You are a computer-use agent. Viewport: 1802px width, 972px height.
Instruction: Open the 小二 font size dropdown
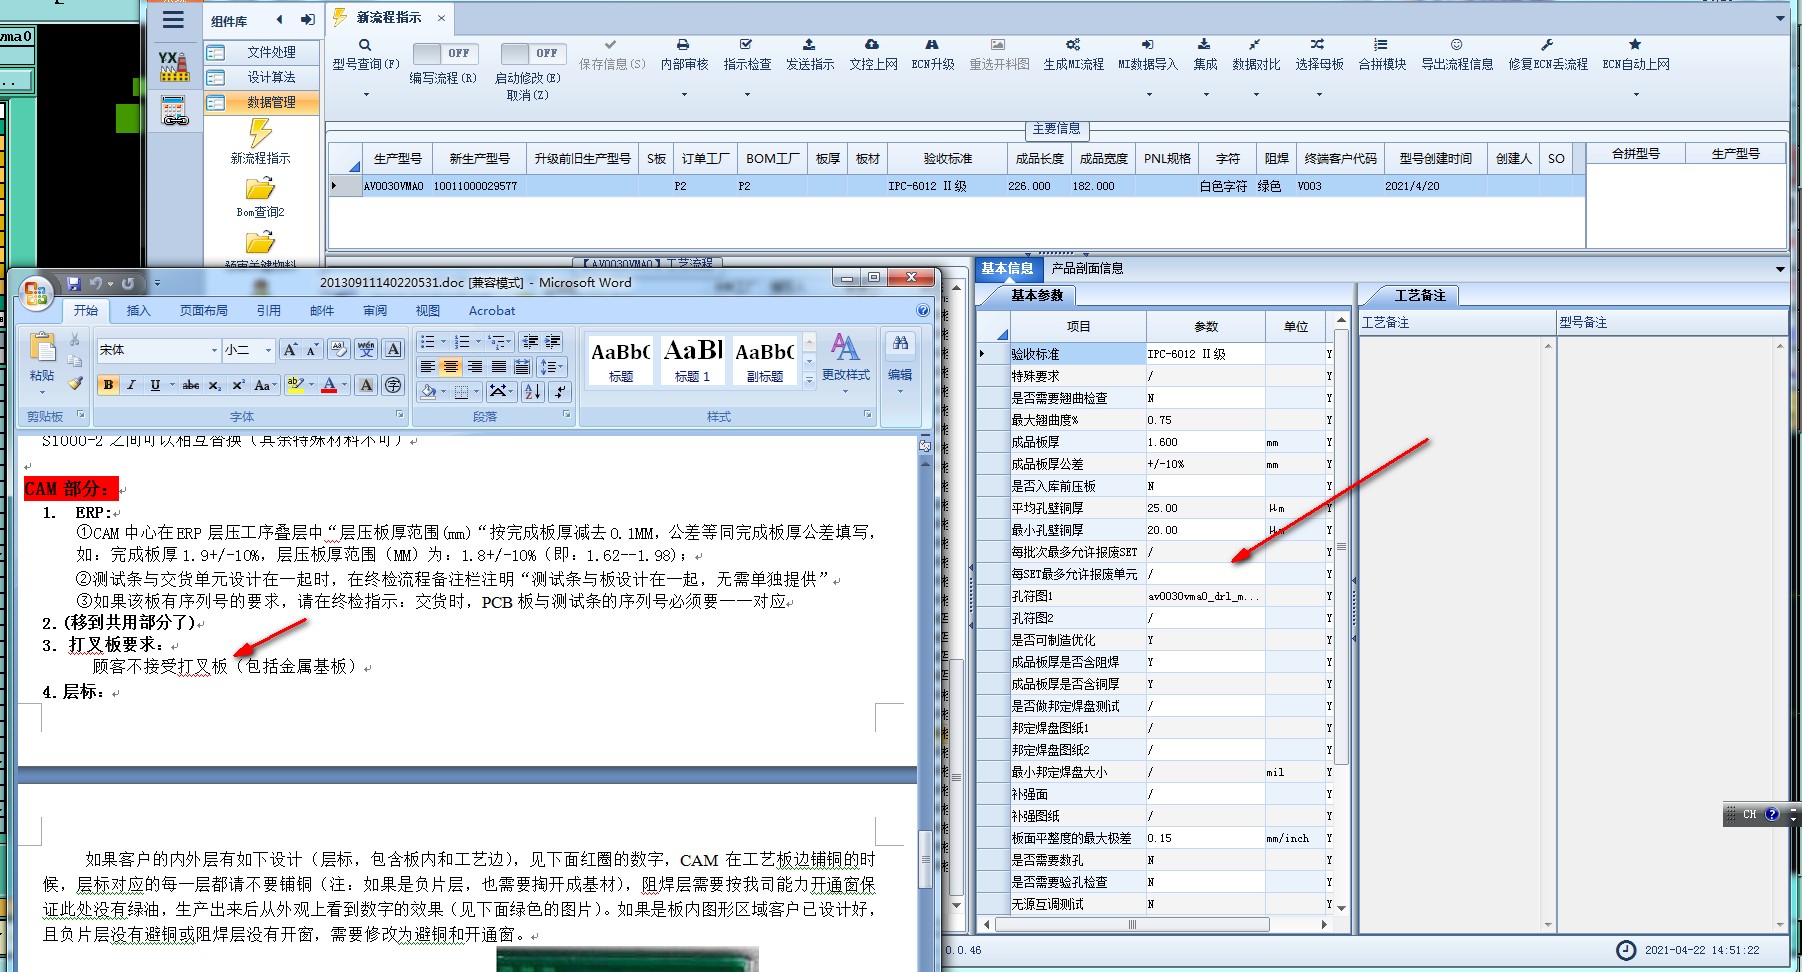268,350
